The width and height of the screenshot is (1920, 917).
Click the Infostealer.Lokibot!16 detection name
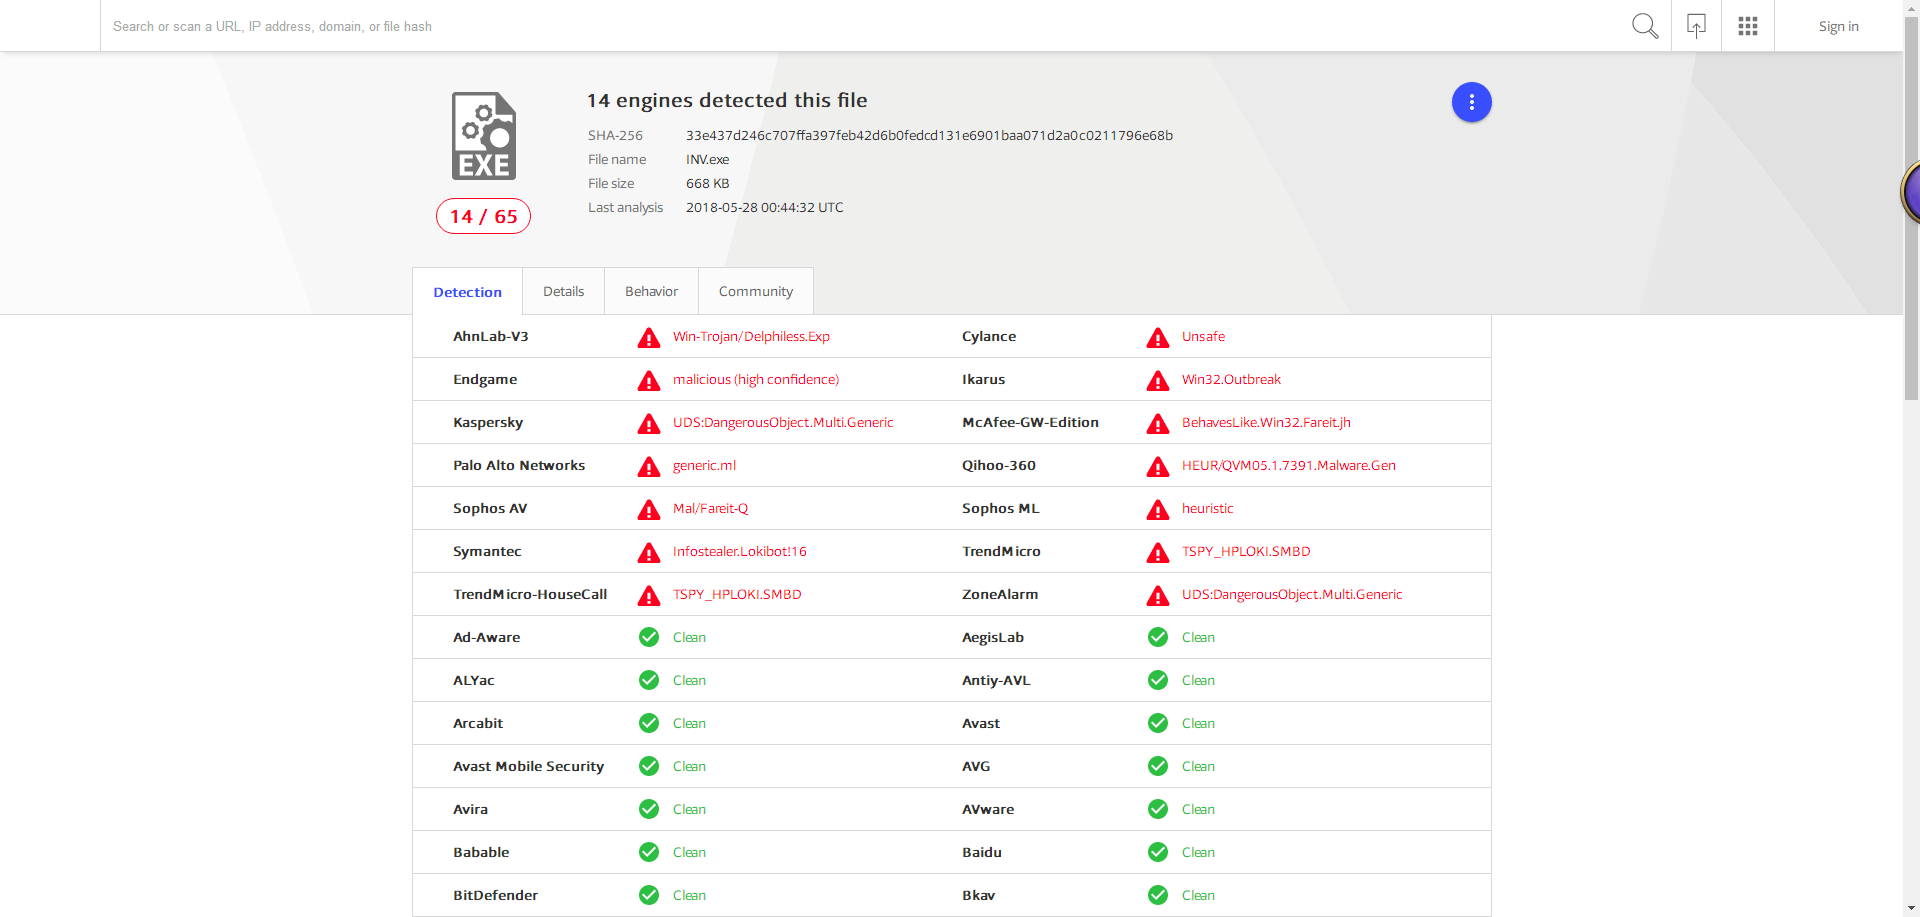click(739, 551)
